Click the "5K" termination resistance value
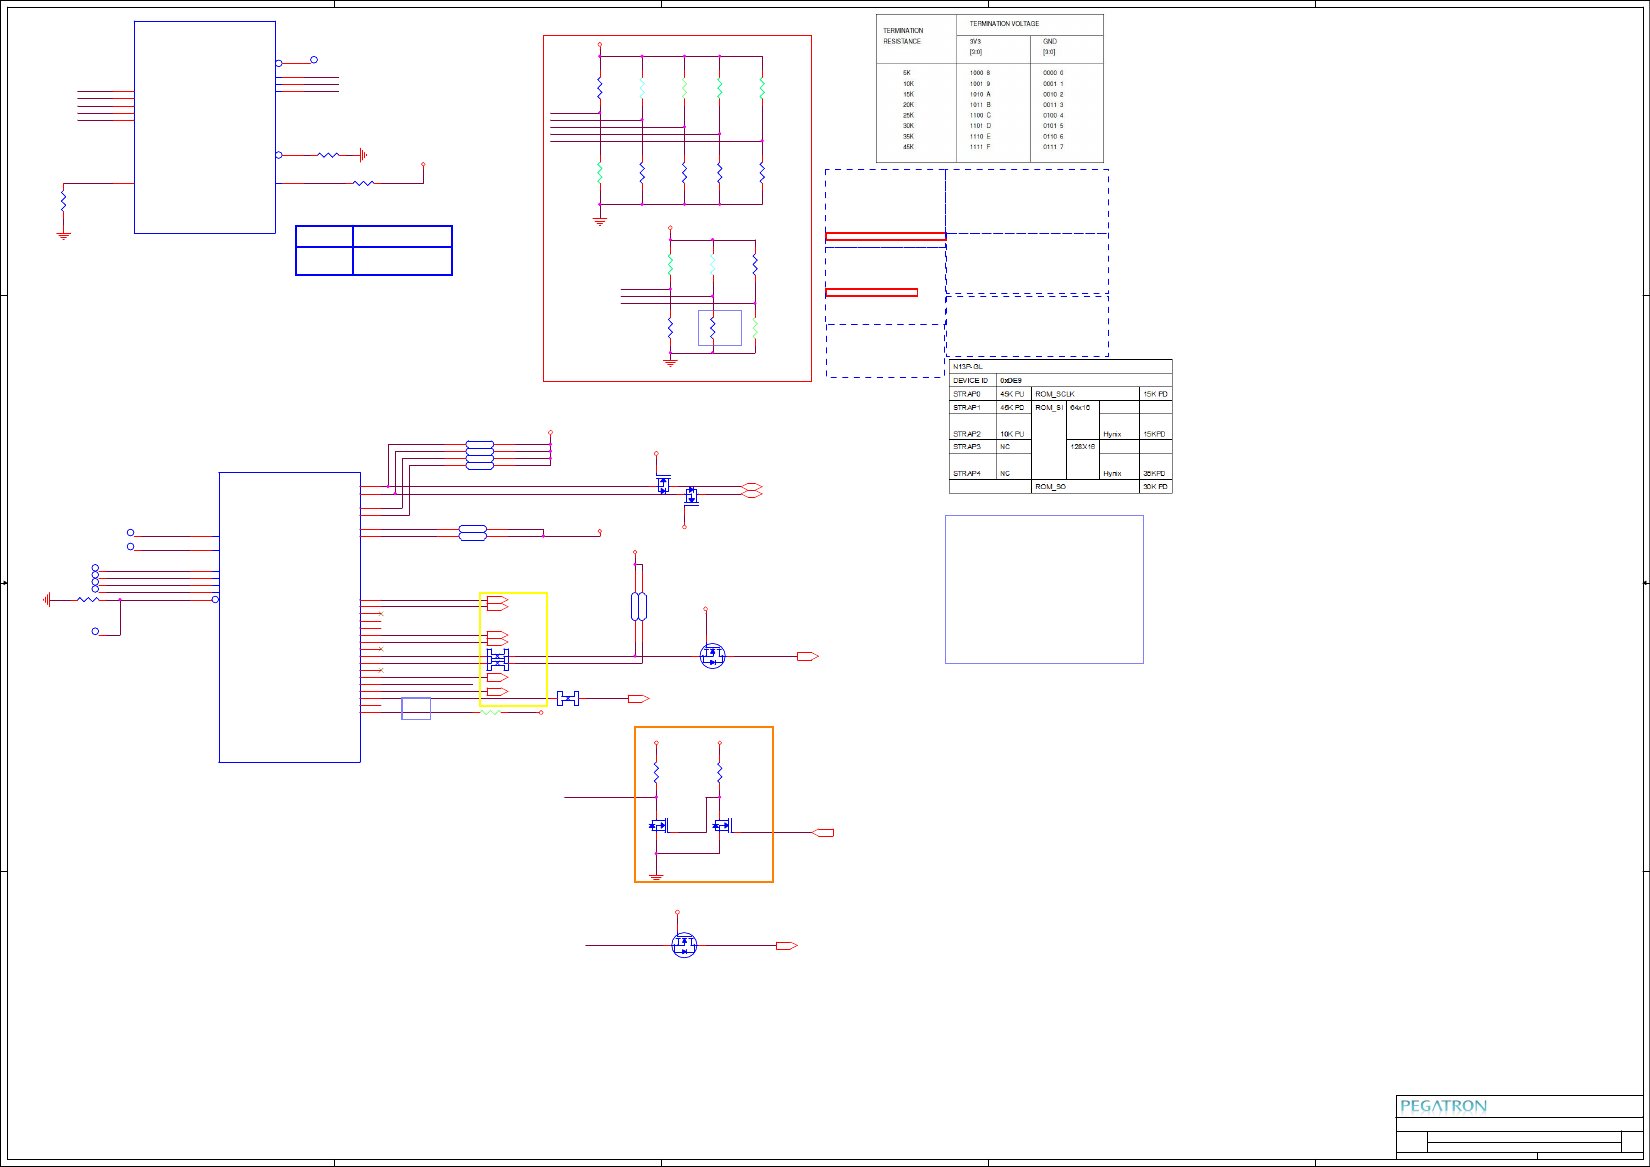 click(907, 73)
